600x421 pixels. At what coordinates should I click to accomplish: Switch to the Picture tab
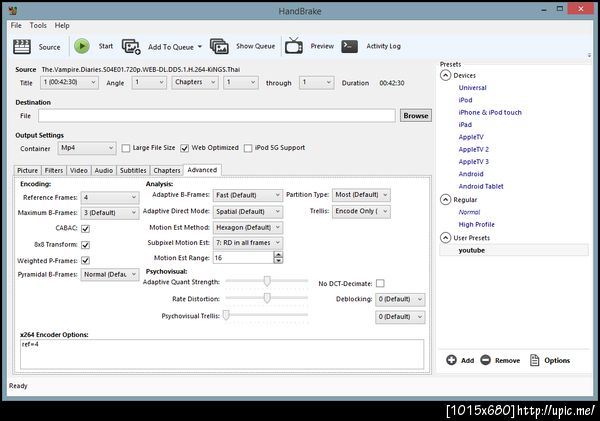coord(28,170)
